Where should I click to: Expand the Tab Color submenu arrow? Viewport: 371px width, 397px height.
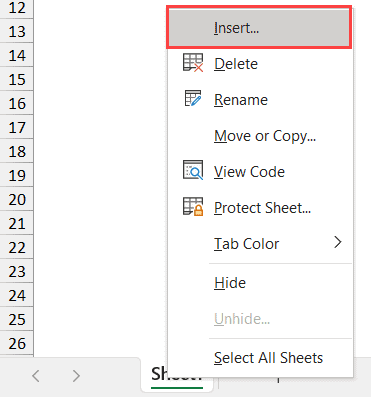pyautogui.click(x=338, y=242)
